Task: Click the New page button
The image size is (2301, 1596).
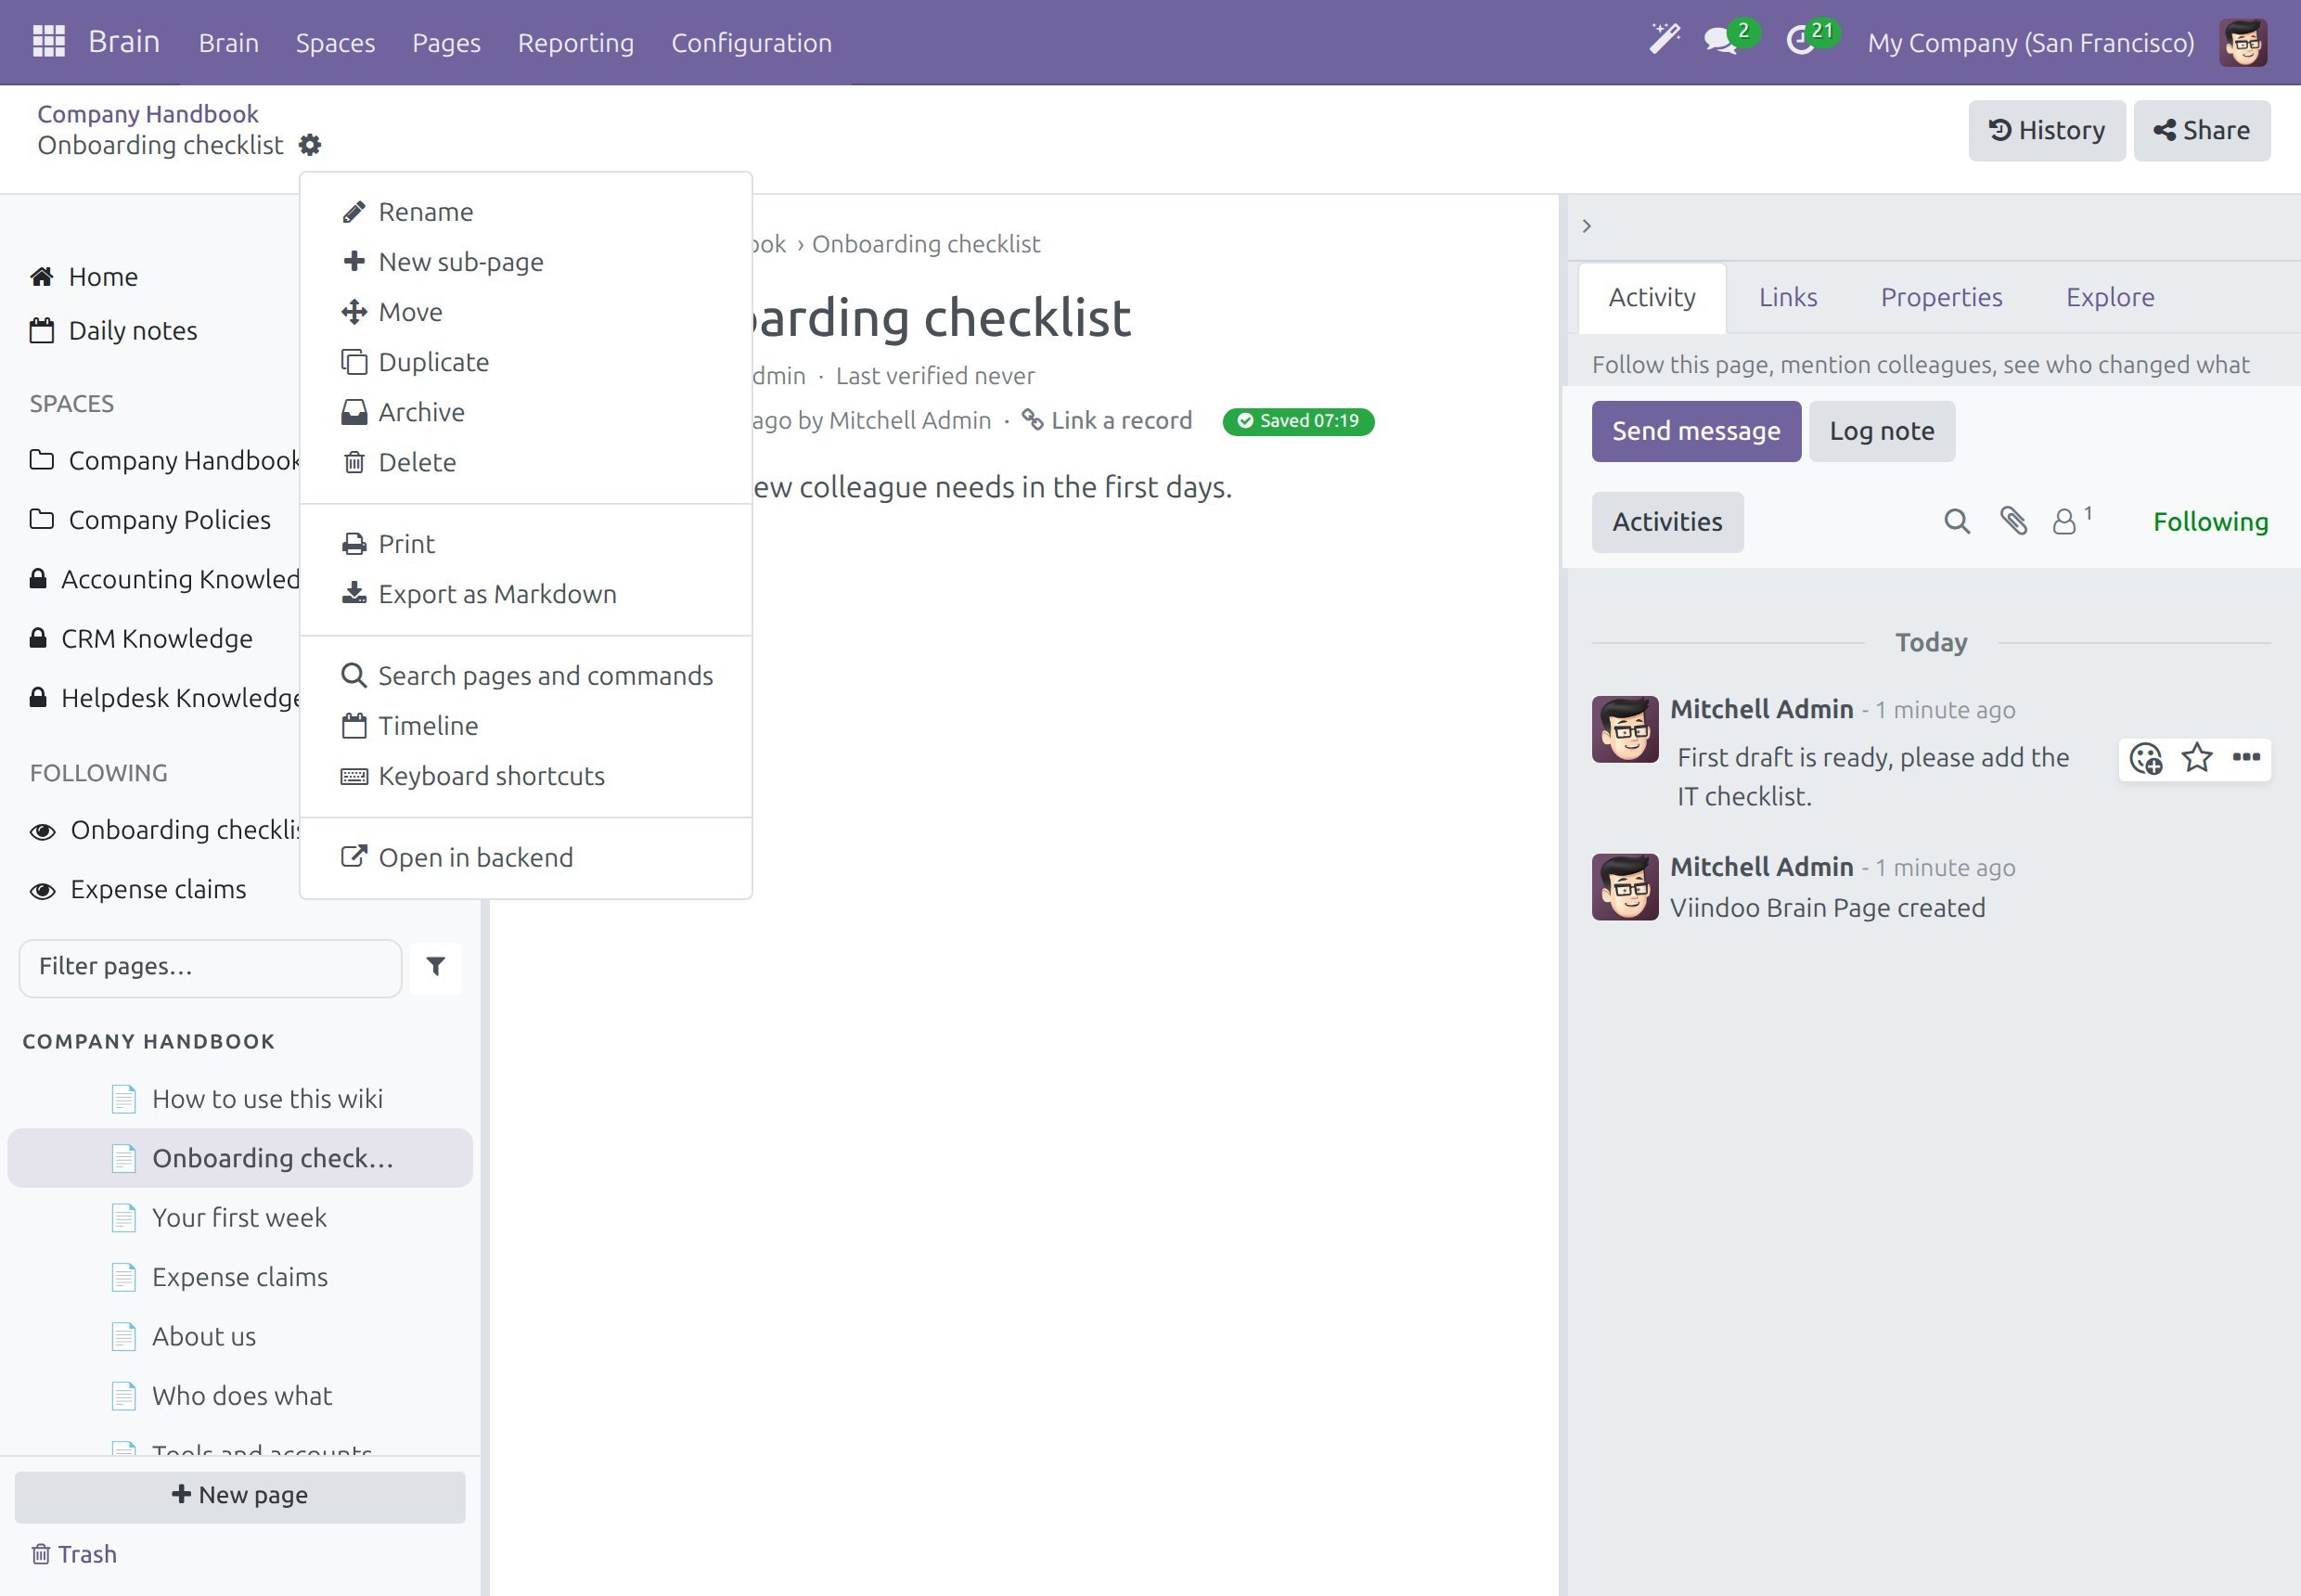Action: (240, 1496)
